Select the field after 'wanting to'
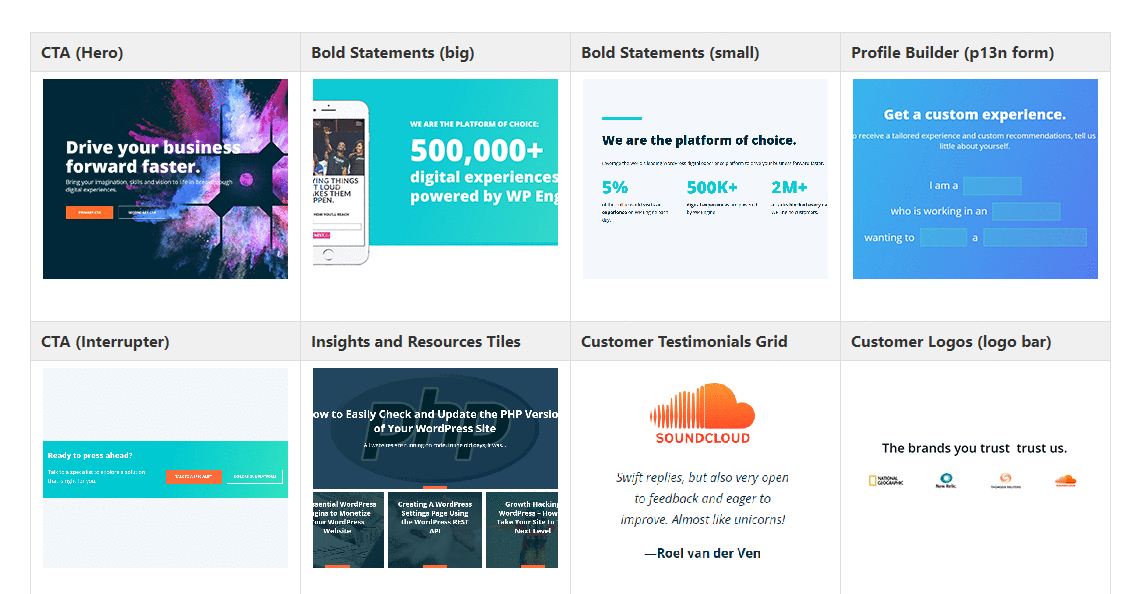The image size is (1135, 594). tap(943, 237)
